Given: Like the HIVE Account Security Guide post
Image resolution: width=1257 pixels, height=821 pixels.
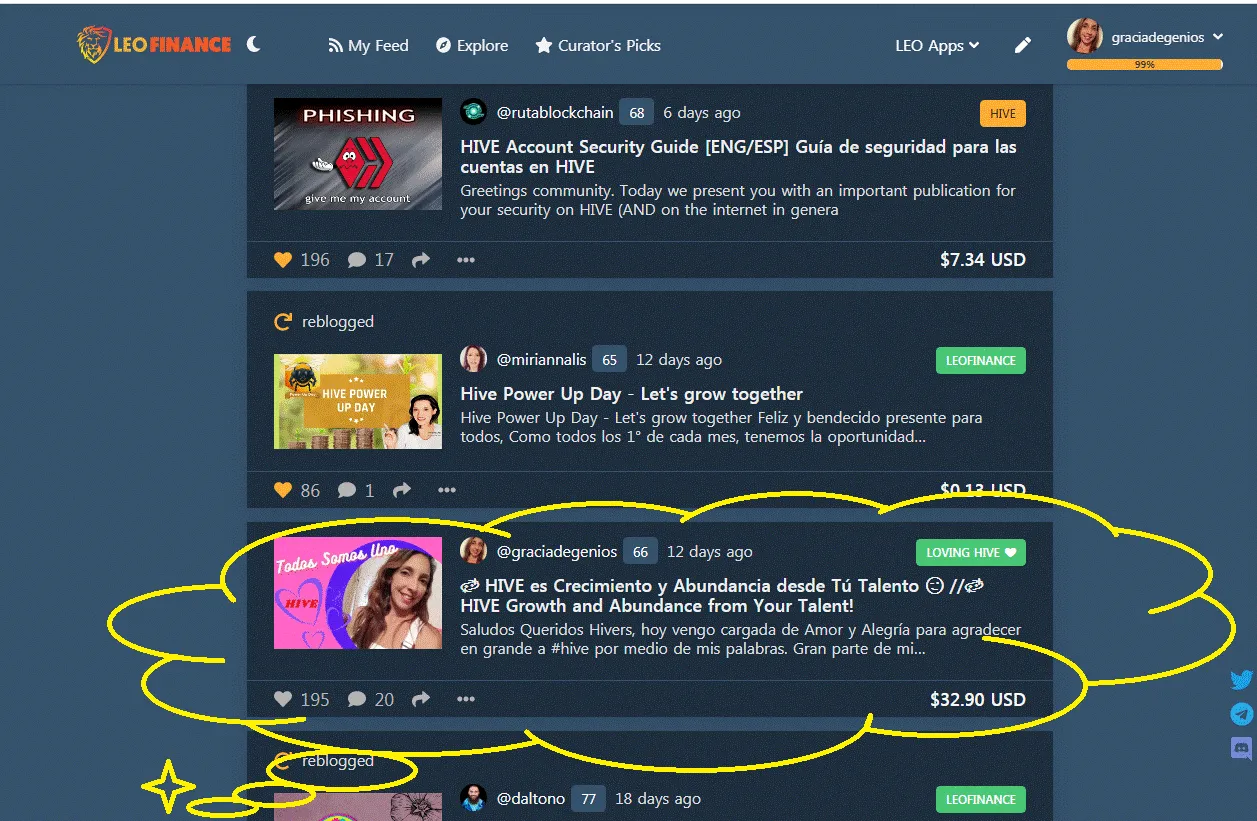Looking at the screenshot, I should coord(283,260).
